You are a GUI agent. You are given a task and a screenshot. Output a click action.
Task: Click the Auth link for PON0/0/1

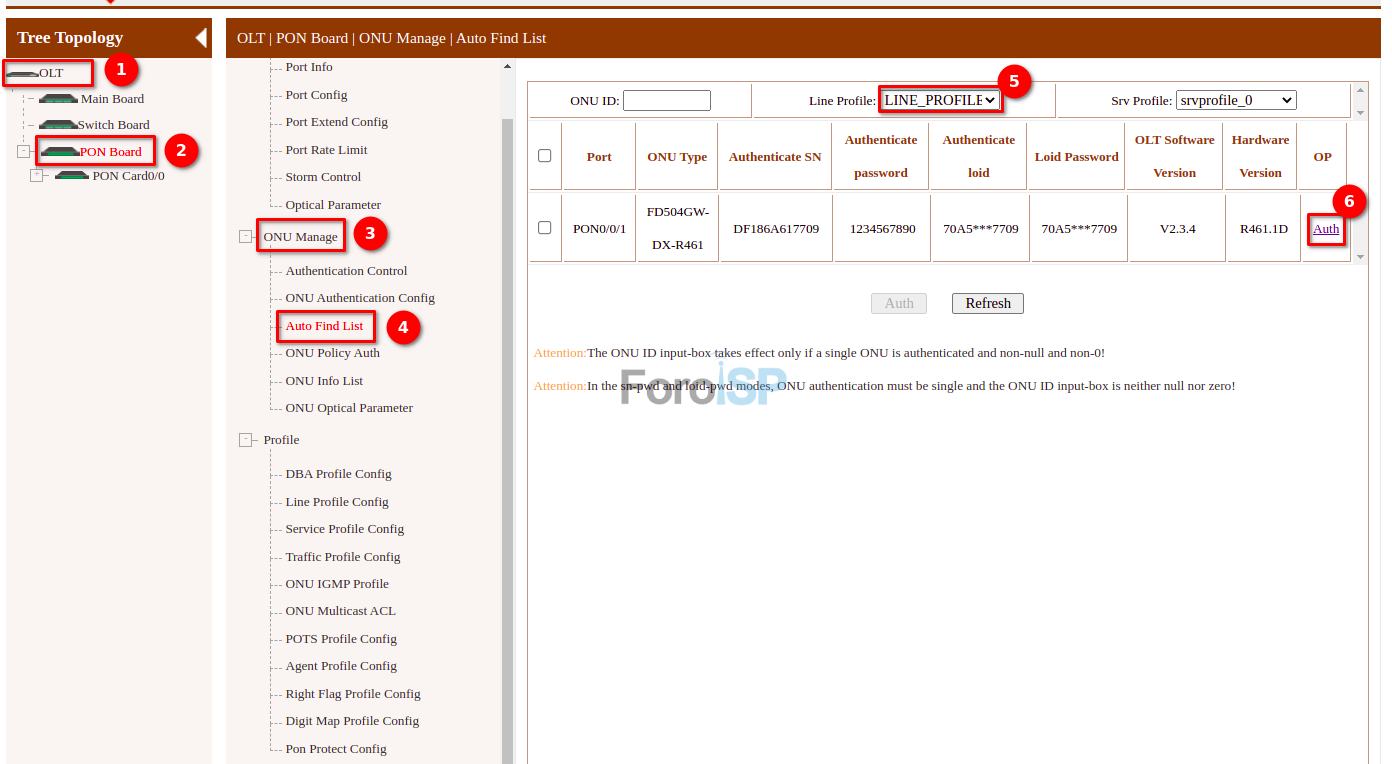coord(1325,229)
